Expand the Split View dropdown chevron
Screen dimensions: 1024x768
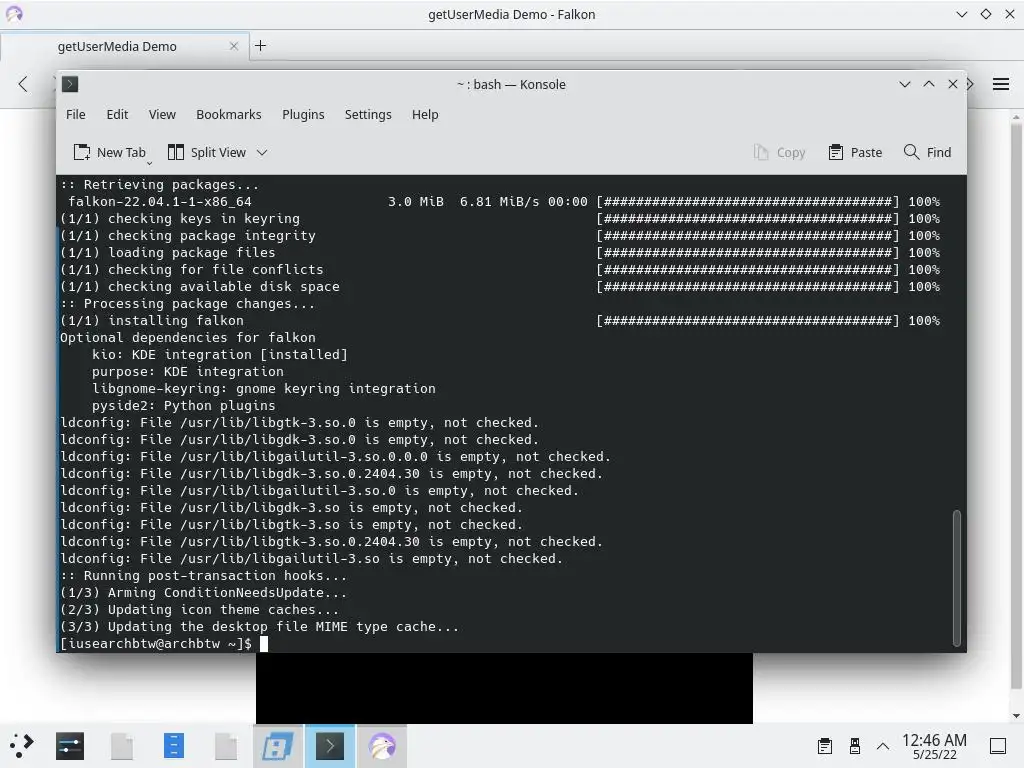click(262, 152)
